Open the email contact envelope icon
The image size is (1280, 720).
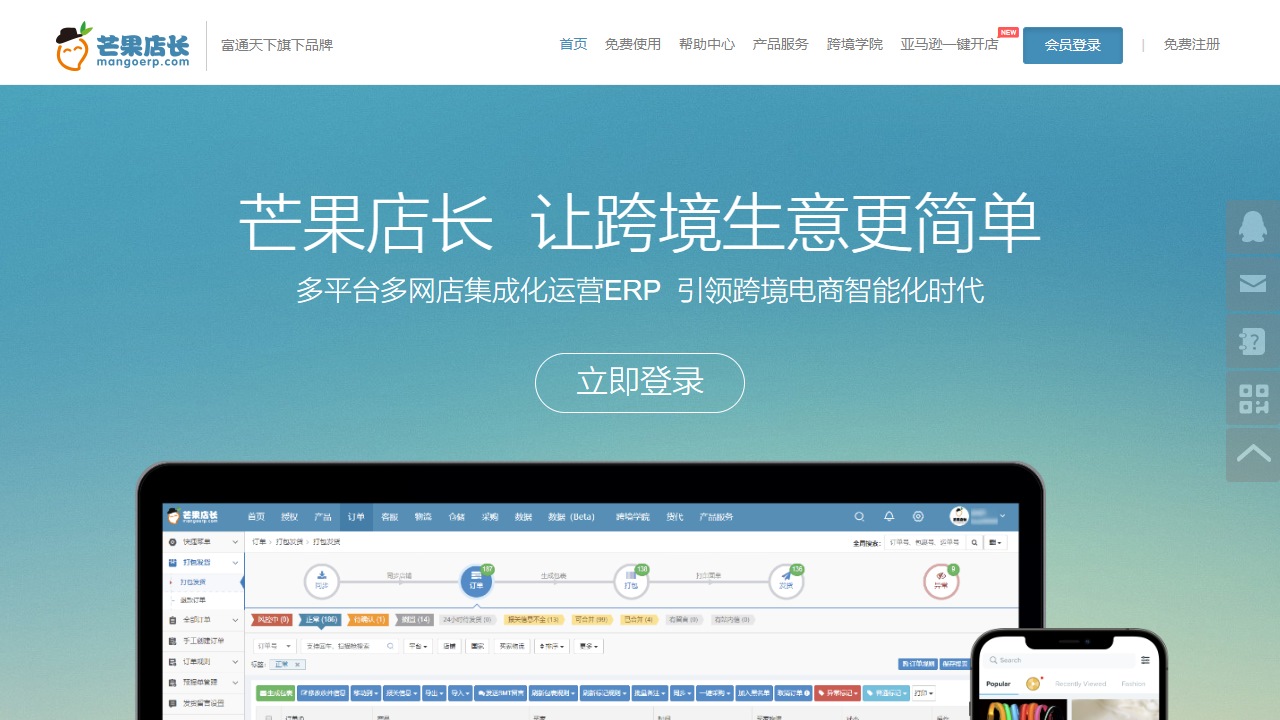tap(1253, 283)
